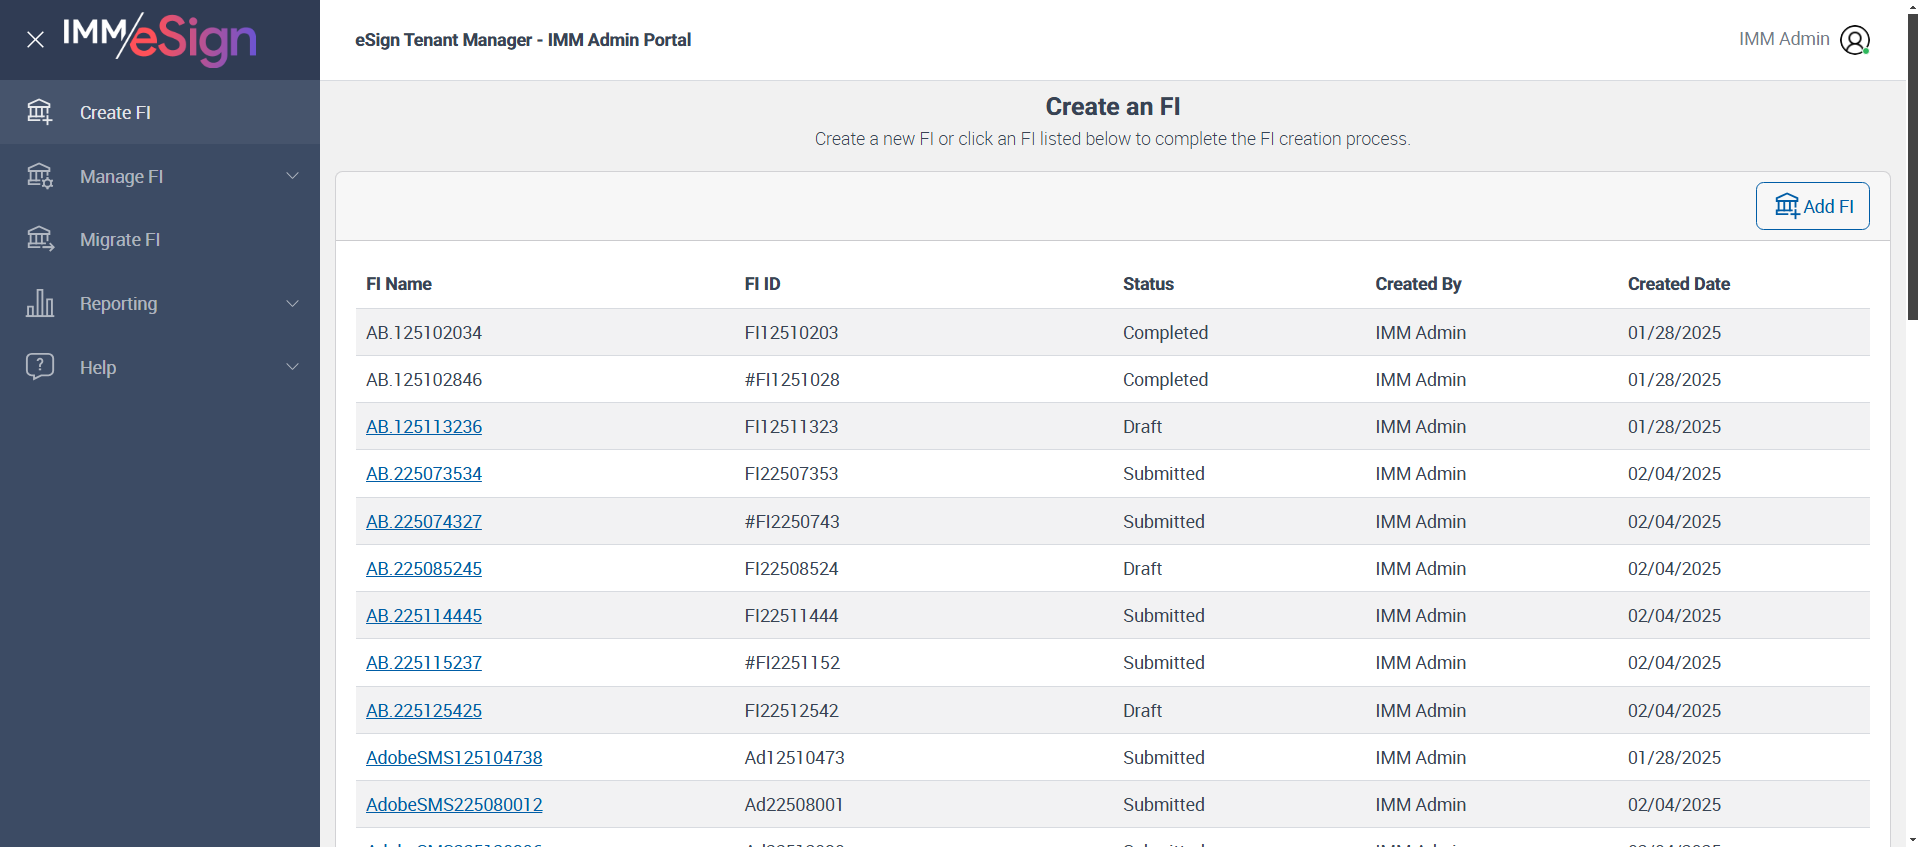
Task: Open the AB.225074327 FI link
Action: click(424, 522)
